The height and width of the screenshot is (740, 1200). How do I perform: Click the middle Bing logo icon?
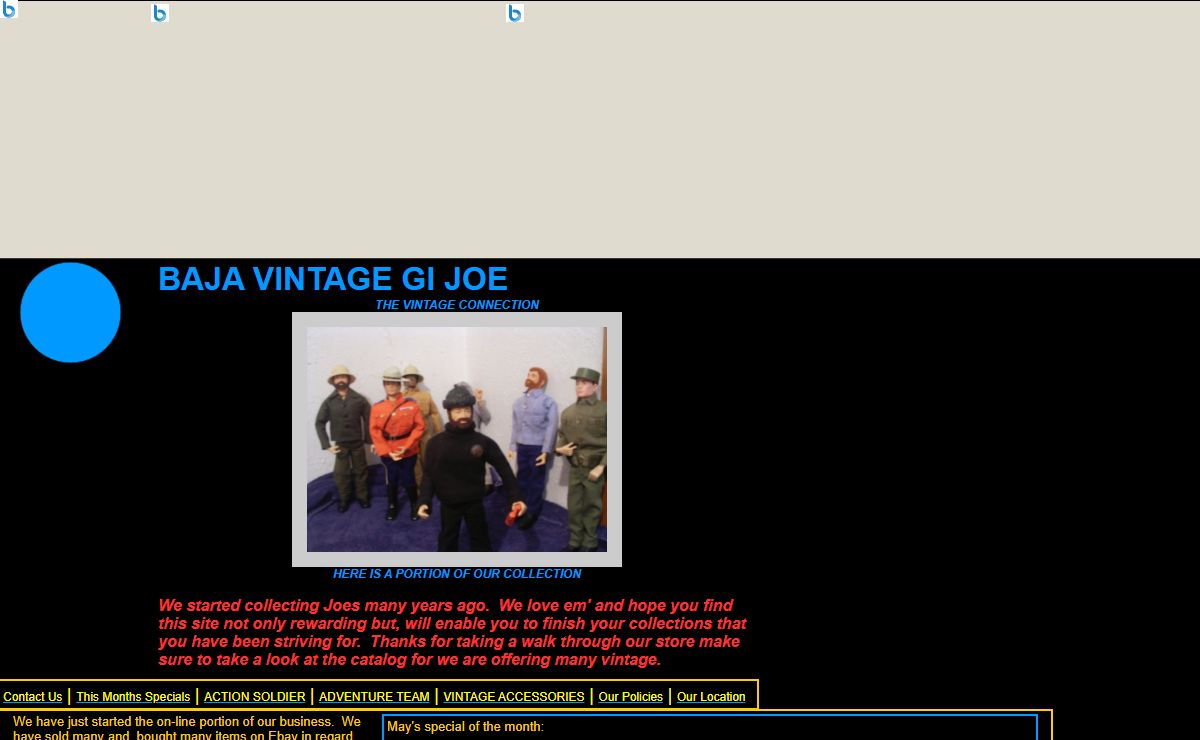click(160, 13)
